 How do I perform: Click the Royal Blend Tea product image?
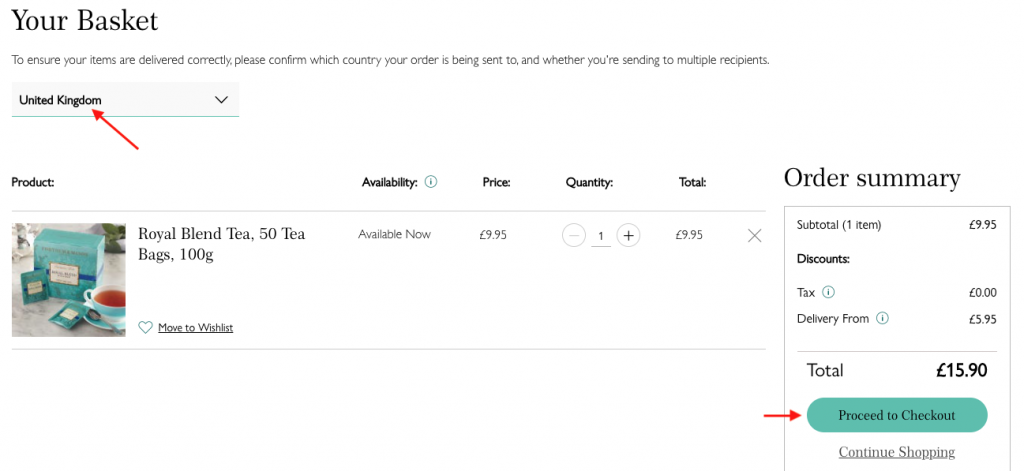68,279
